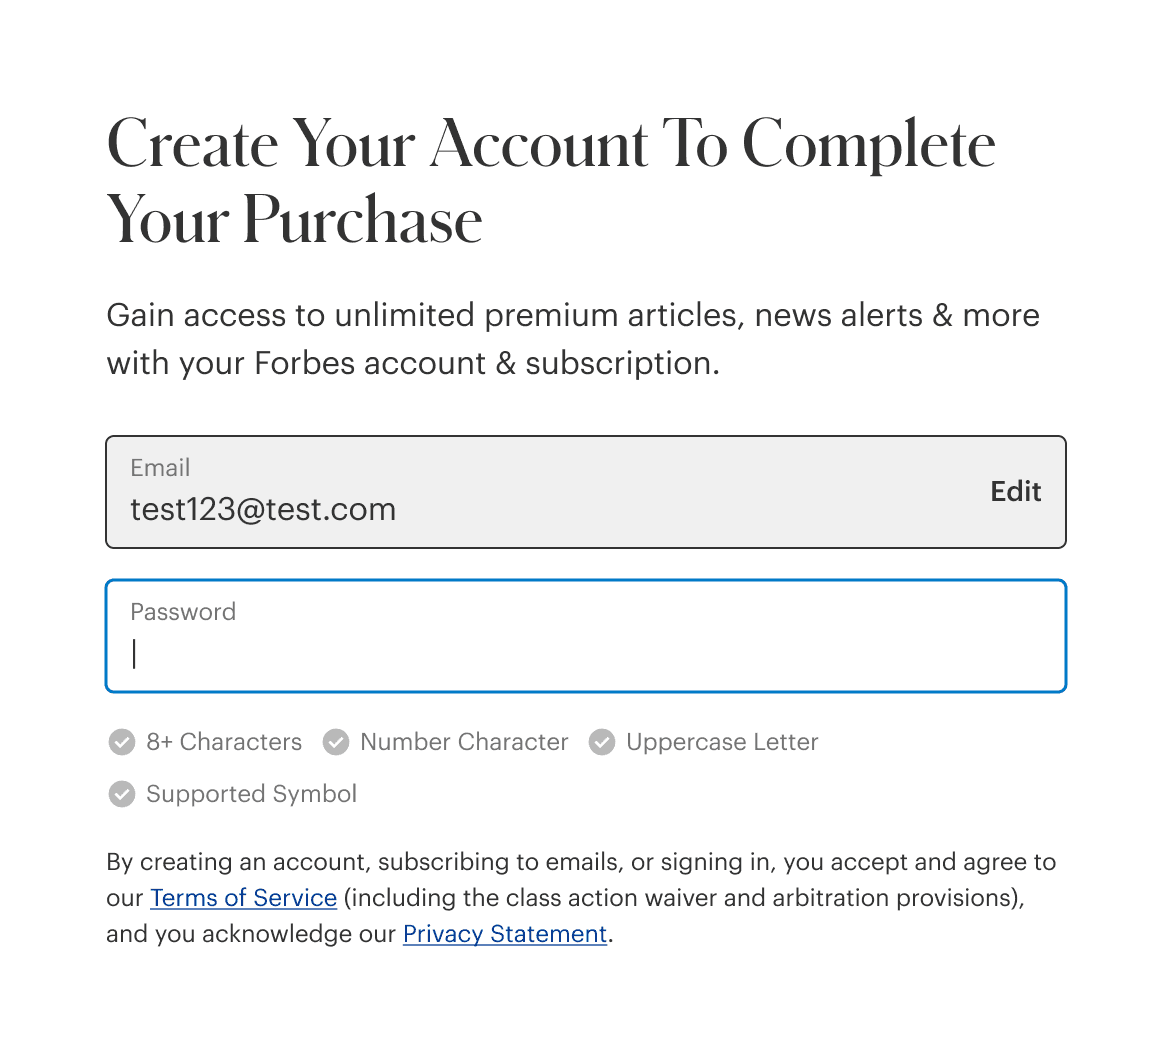The height and width of the screenshot is (1058, 1172).
Task: Click the "class action waiver" parenthetical text
Action: coord(684,897)
